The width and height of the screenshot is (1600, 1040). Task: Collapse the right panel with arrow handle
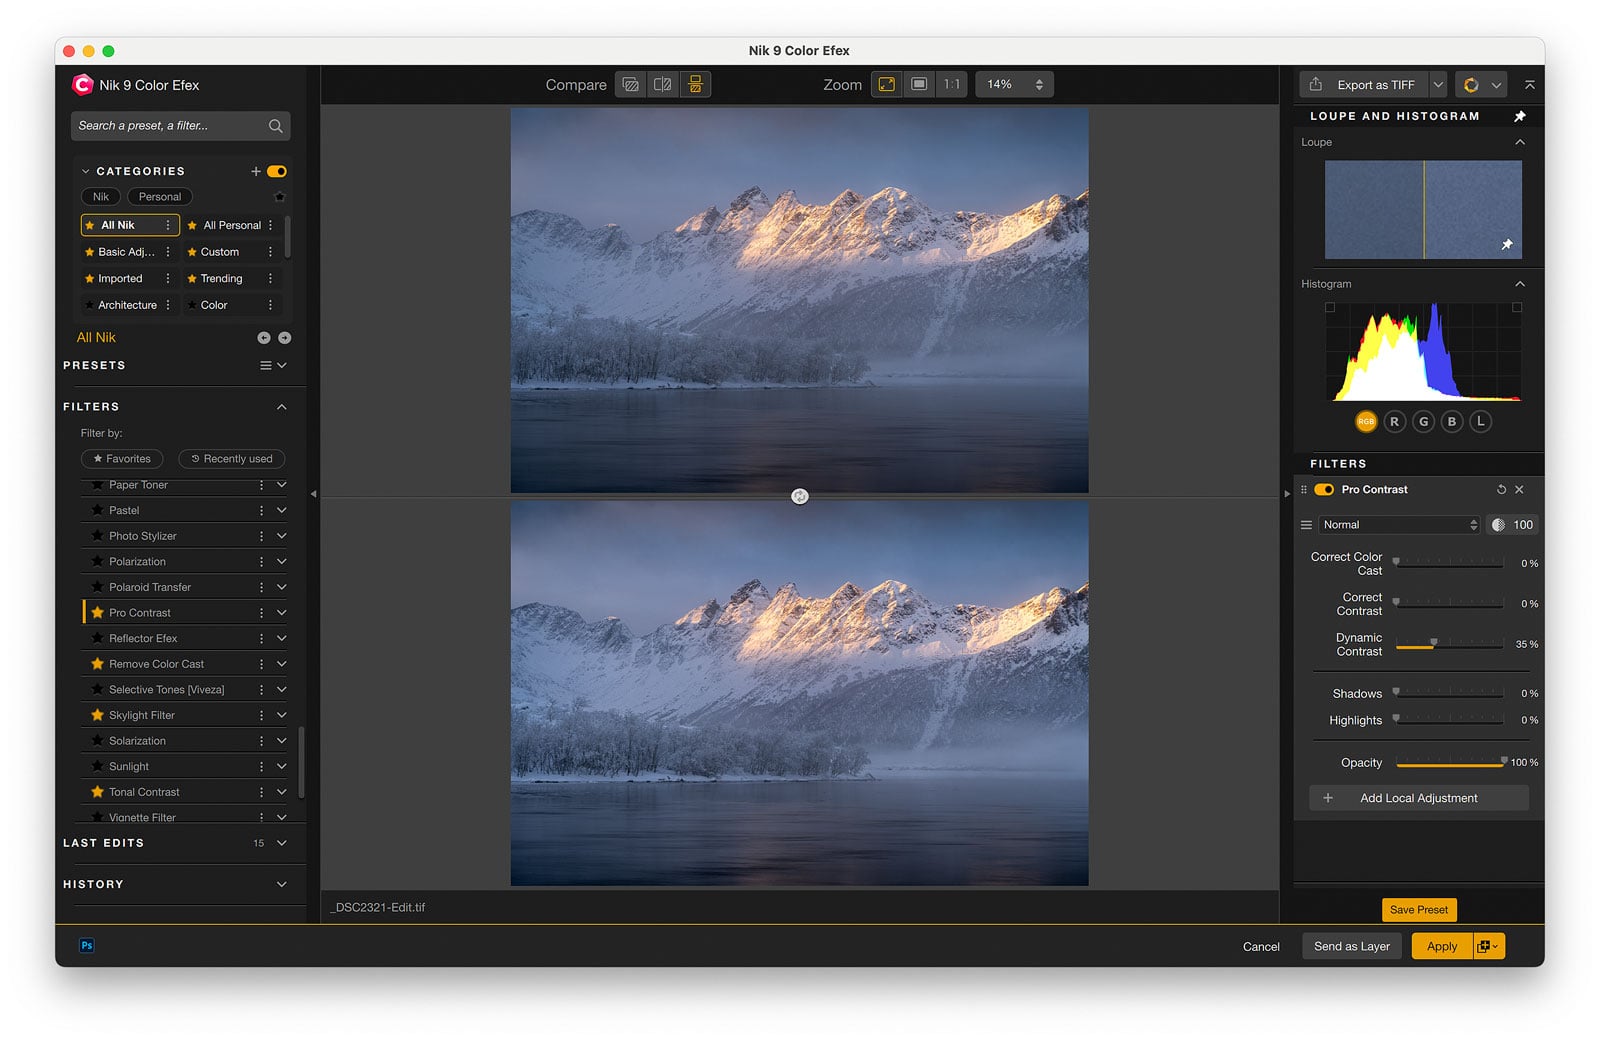point(1287,494)
